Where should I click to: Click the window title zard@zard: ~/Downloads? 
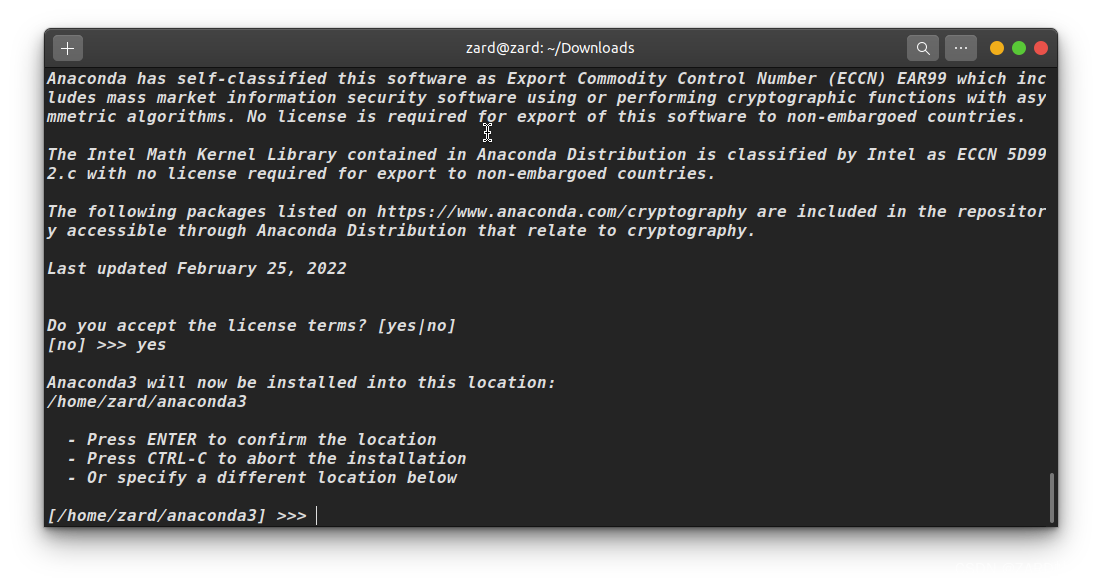pyautogui.click(x=550, y=48)
